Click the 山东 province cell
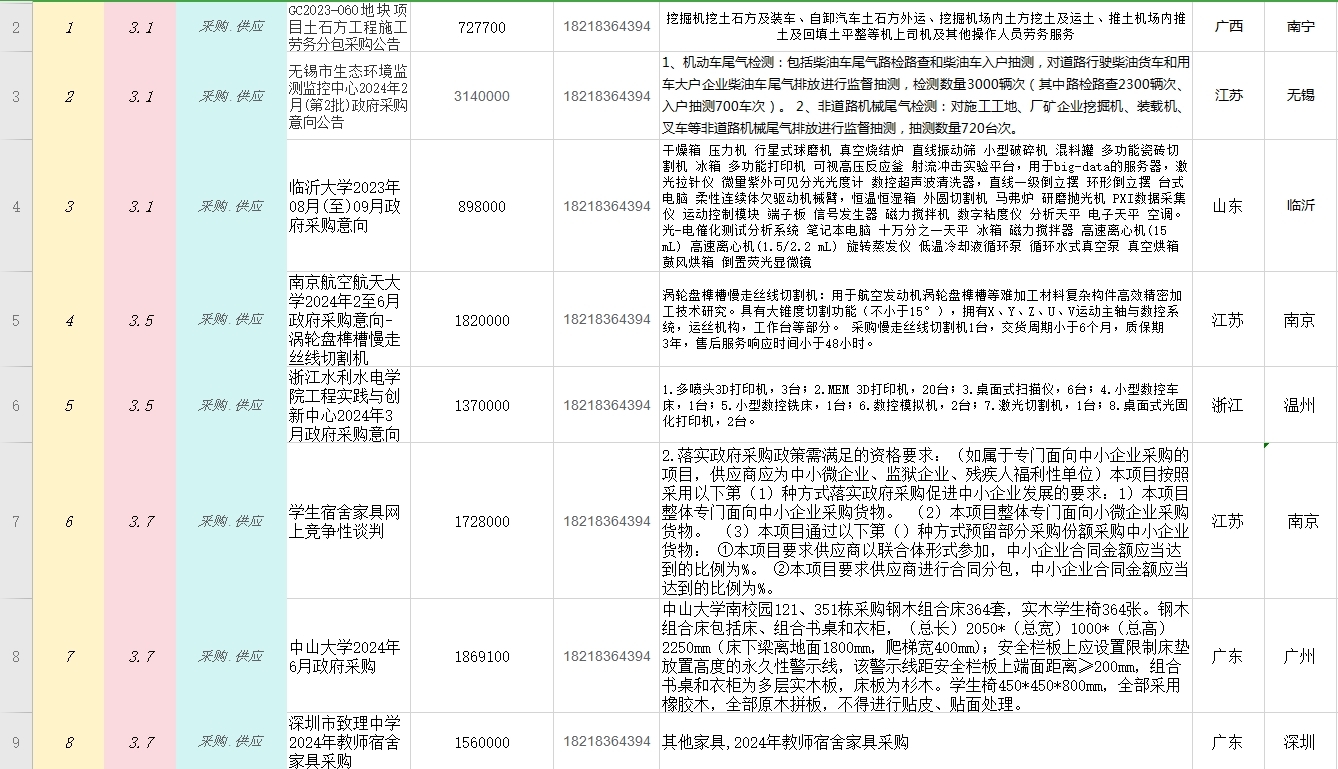 (x=1228, y=206)
